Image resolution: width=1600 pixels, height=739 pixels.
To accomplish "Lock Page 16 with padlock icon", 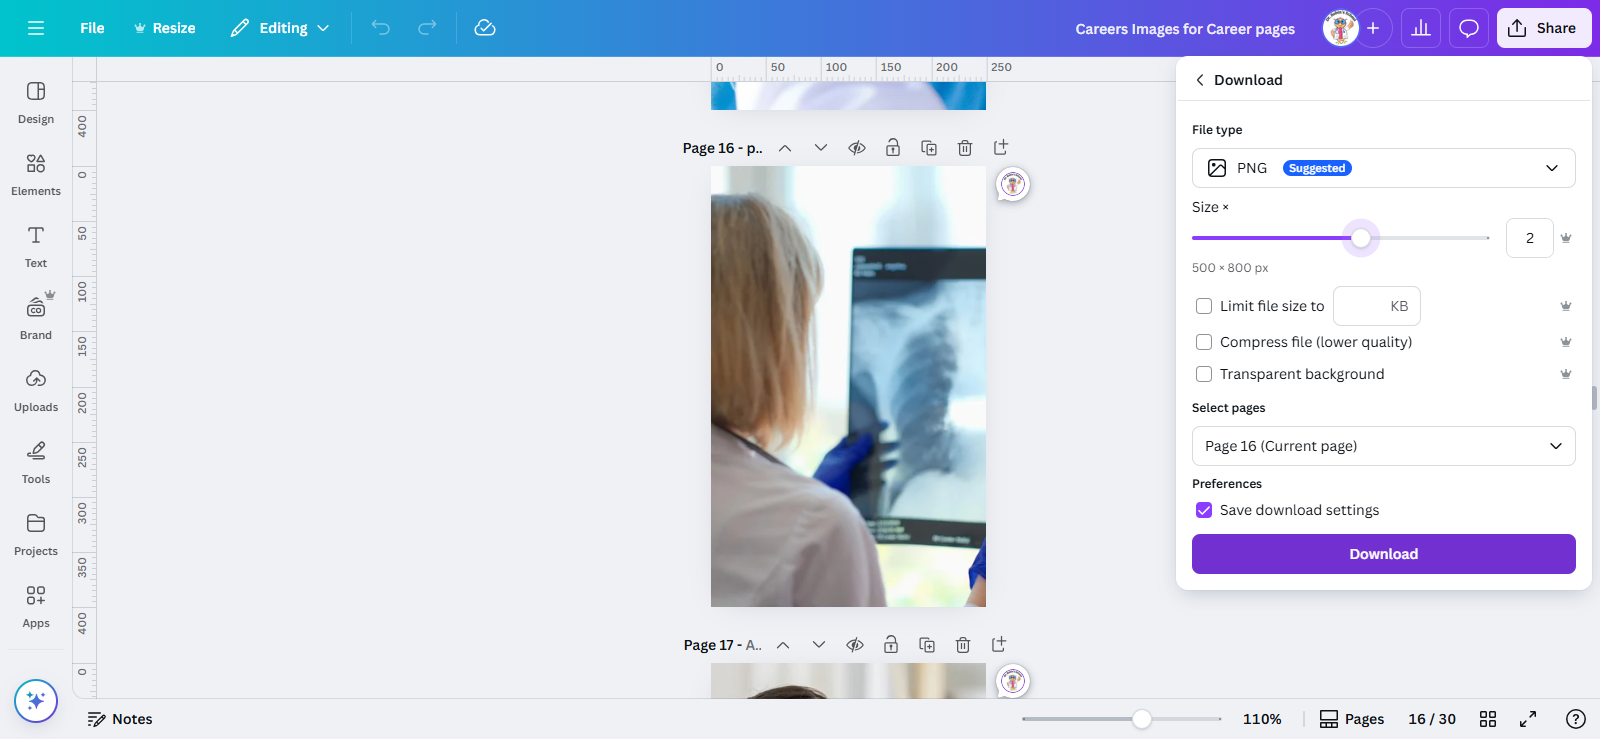I will [893, 148].
